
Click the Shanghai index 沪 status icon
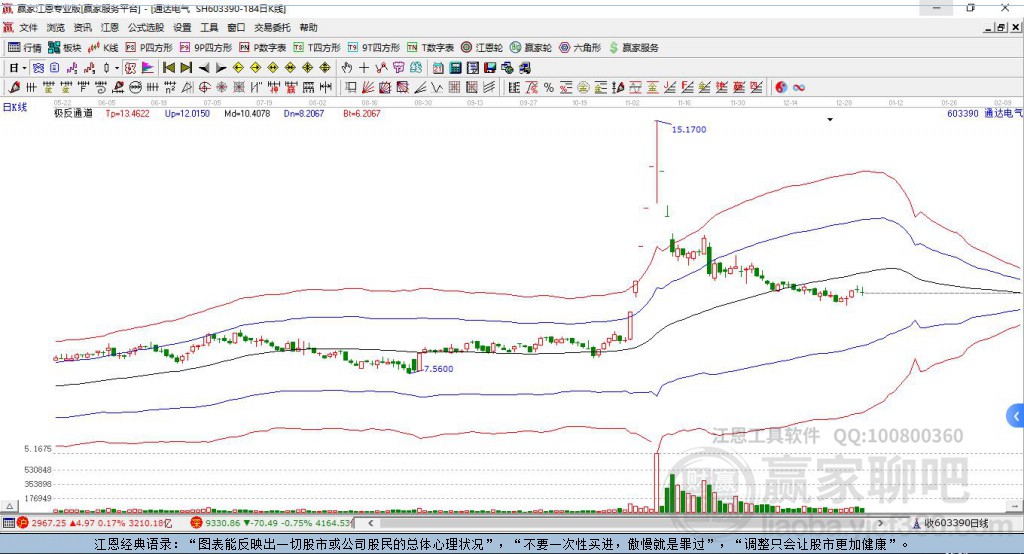[23, 523]
